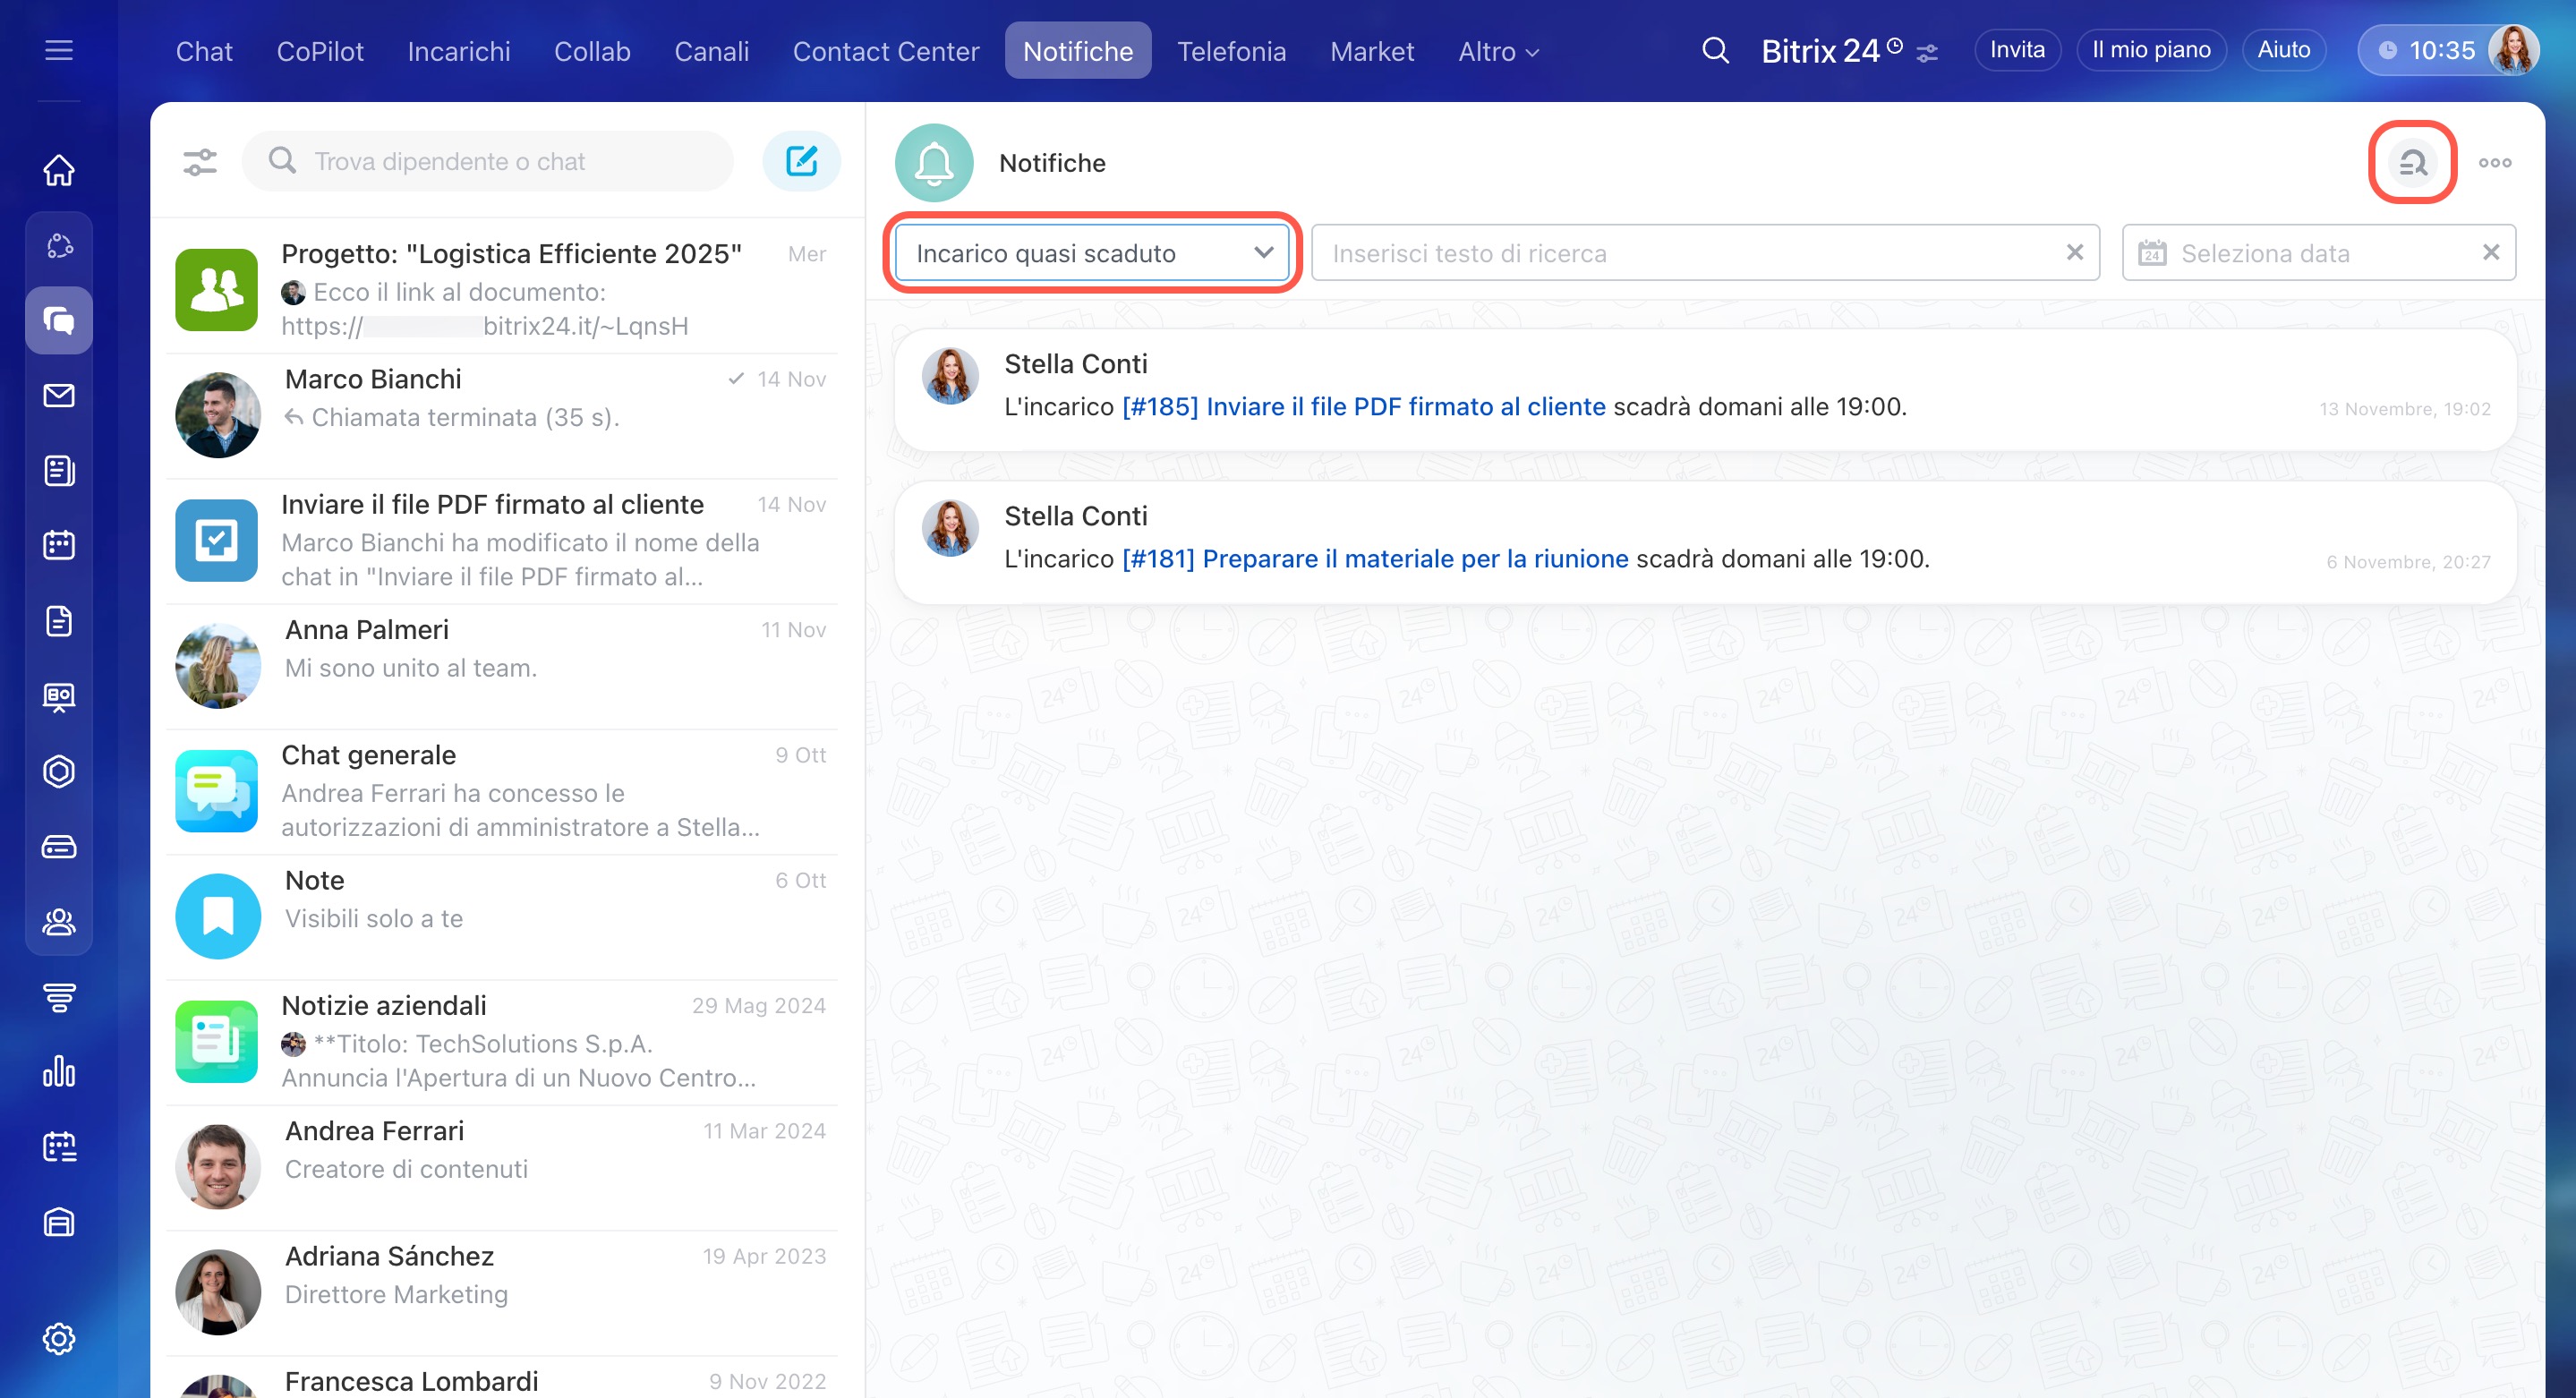This screenshot has height=1398, width=2576.
Task: Clear the search text field
Action: [x=2075, y=253]
